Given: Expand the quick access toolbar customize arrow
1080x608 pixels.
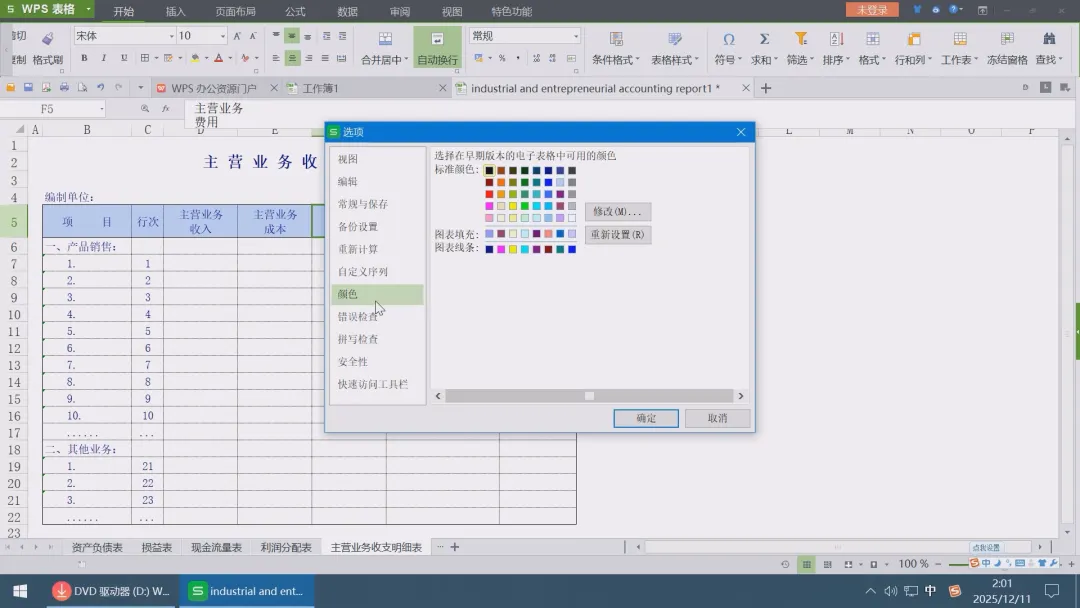Looking at the screenshot, I should [141, 87].
